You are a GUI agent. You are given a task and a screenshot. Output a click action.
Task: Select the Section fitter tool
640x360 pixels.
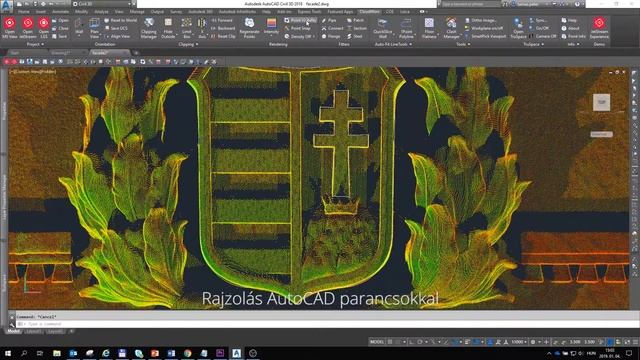pos(357,28)
